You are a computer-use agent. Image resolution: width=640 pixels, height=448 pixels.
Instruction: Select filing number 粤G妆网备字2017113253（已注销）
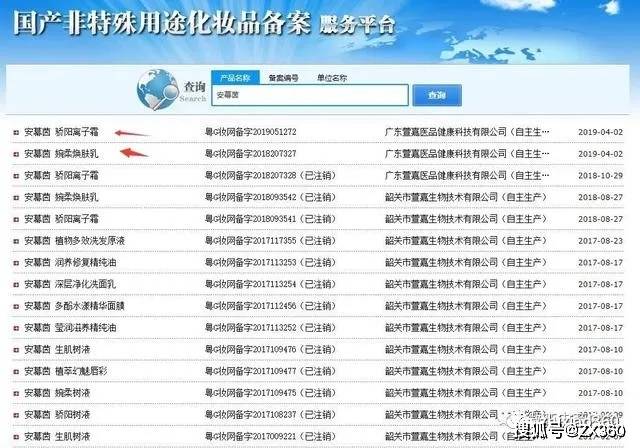271,263
